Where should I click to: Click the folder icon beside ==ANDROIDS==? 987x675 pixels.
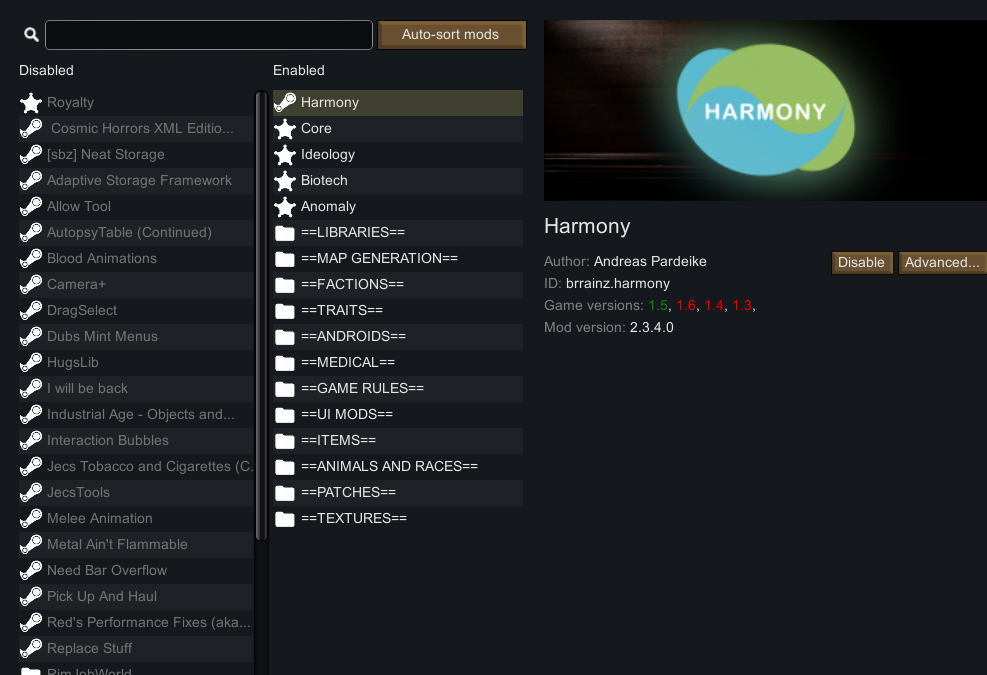pos(285,337)
